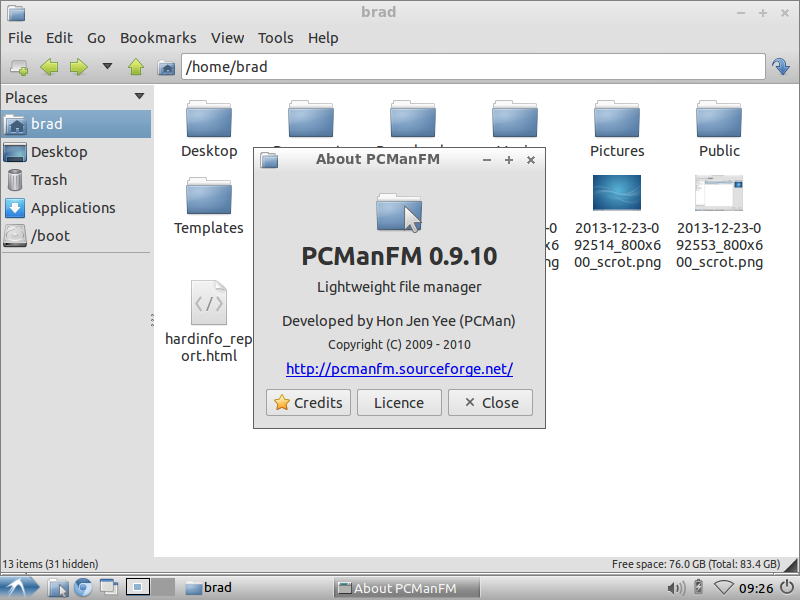
Task: Select brad in Places sidebar
Action: click(x=76, y=124)
